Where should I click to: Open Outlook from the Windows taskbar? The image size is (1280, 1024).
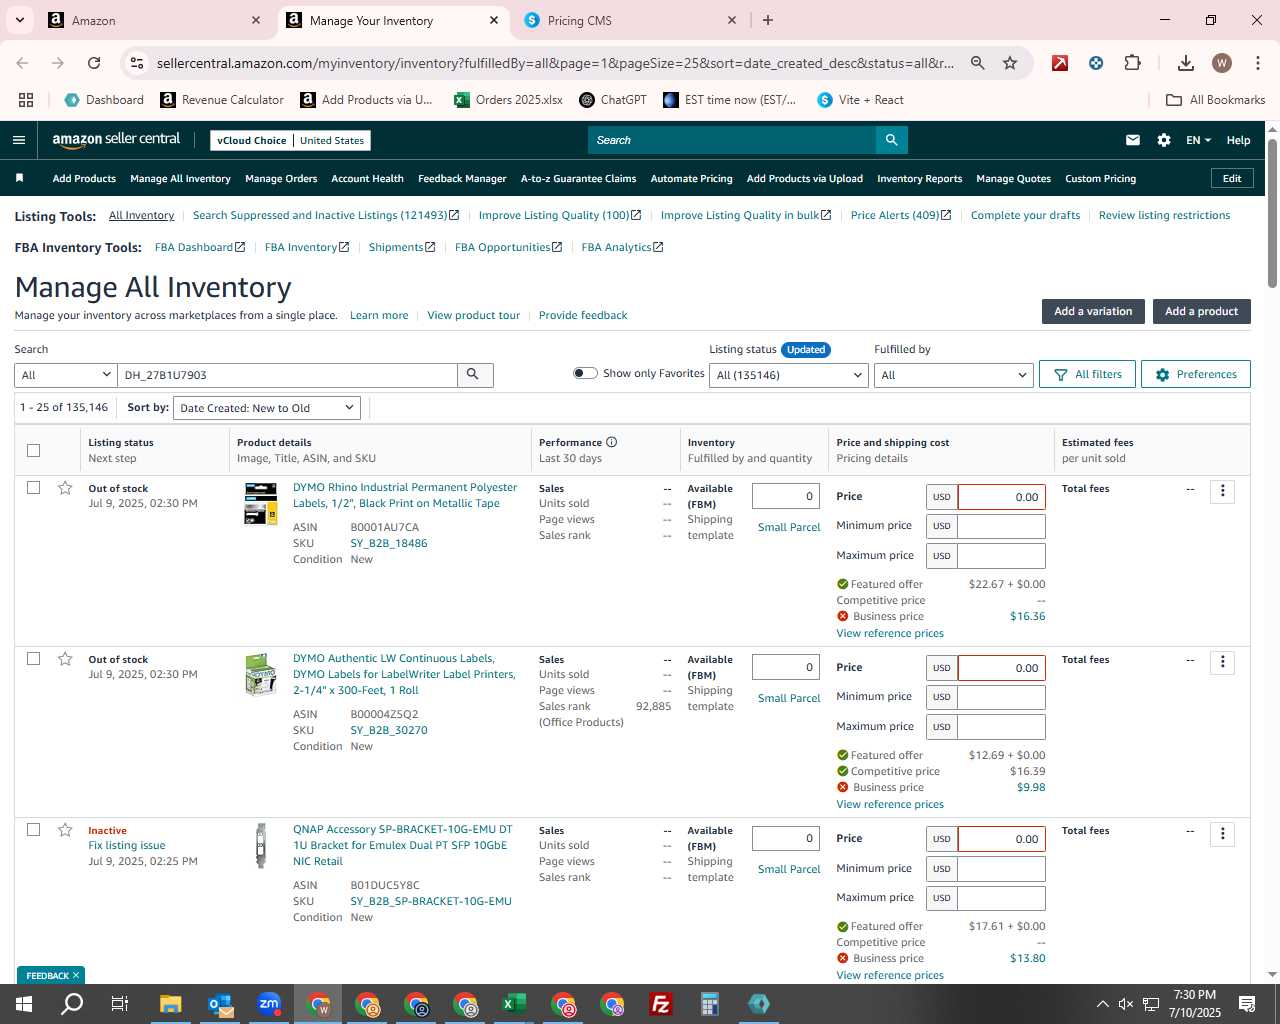220,1004
